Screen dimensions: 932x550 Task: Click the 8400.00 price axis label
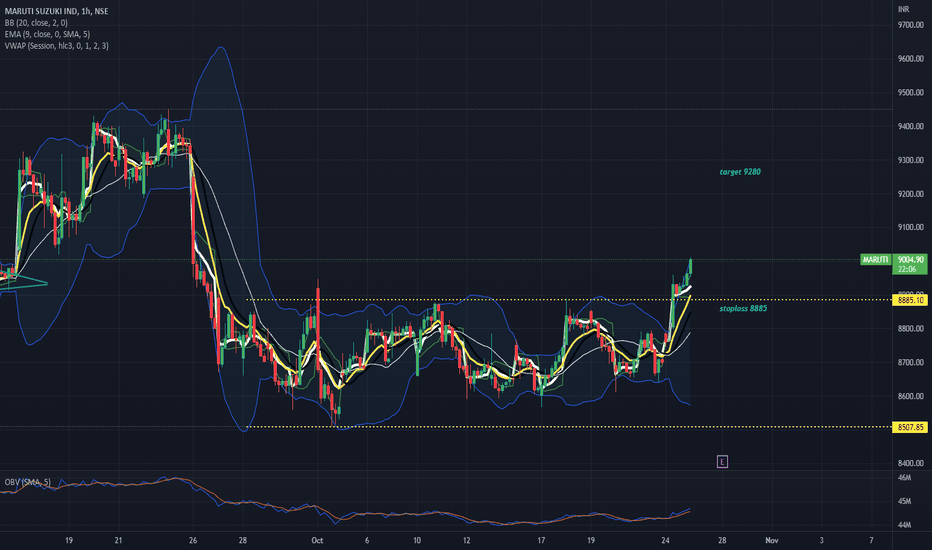click(x=911, y=463)
